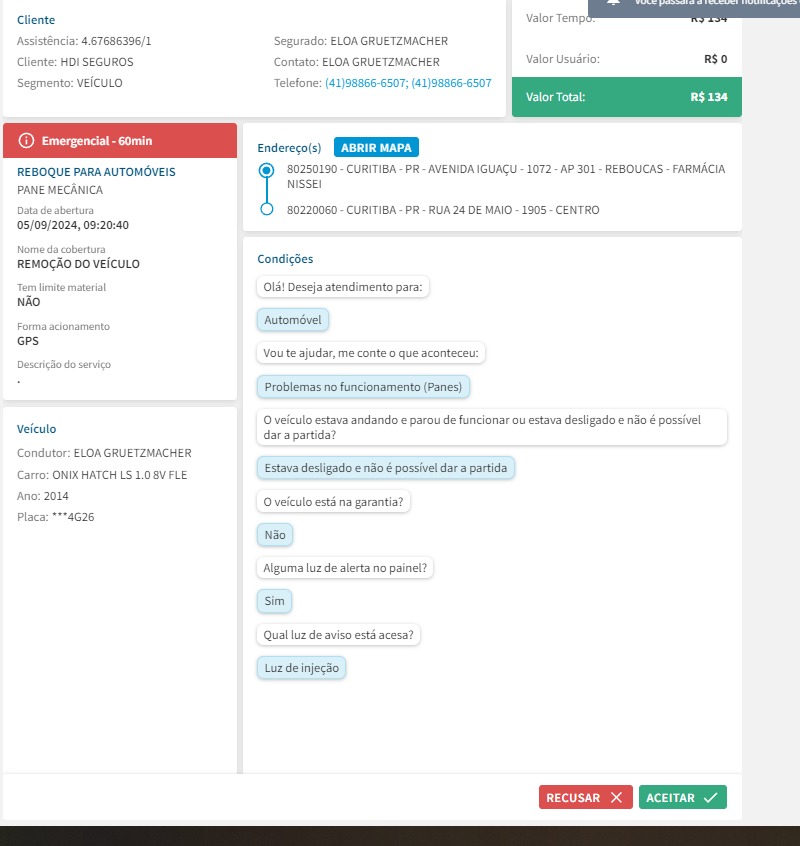Click the Veículo section heading

pos(36,429)
